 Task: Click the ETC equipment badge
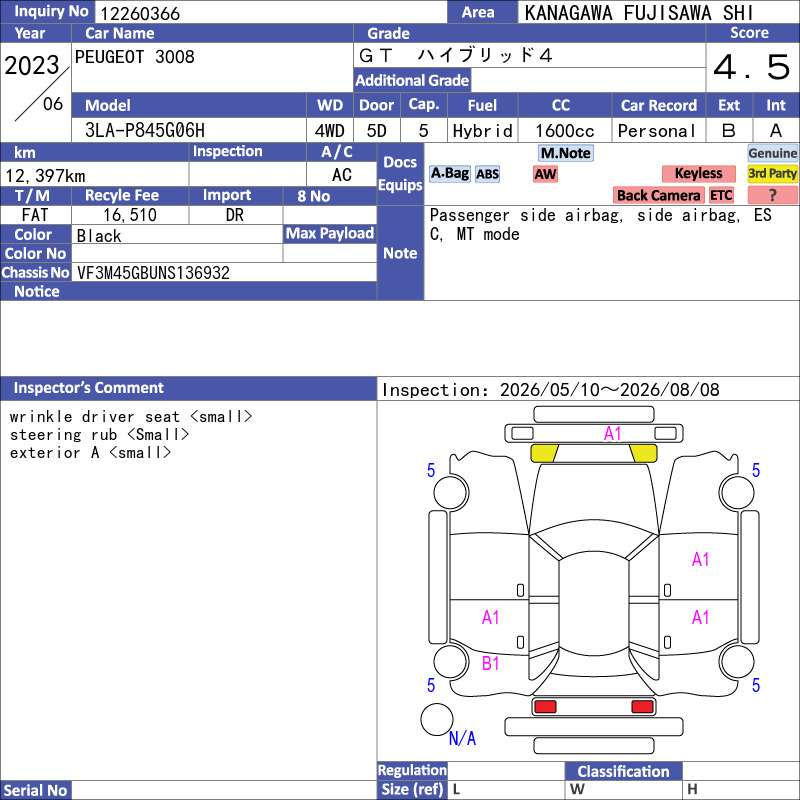tap(721, 195)
